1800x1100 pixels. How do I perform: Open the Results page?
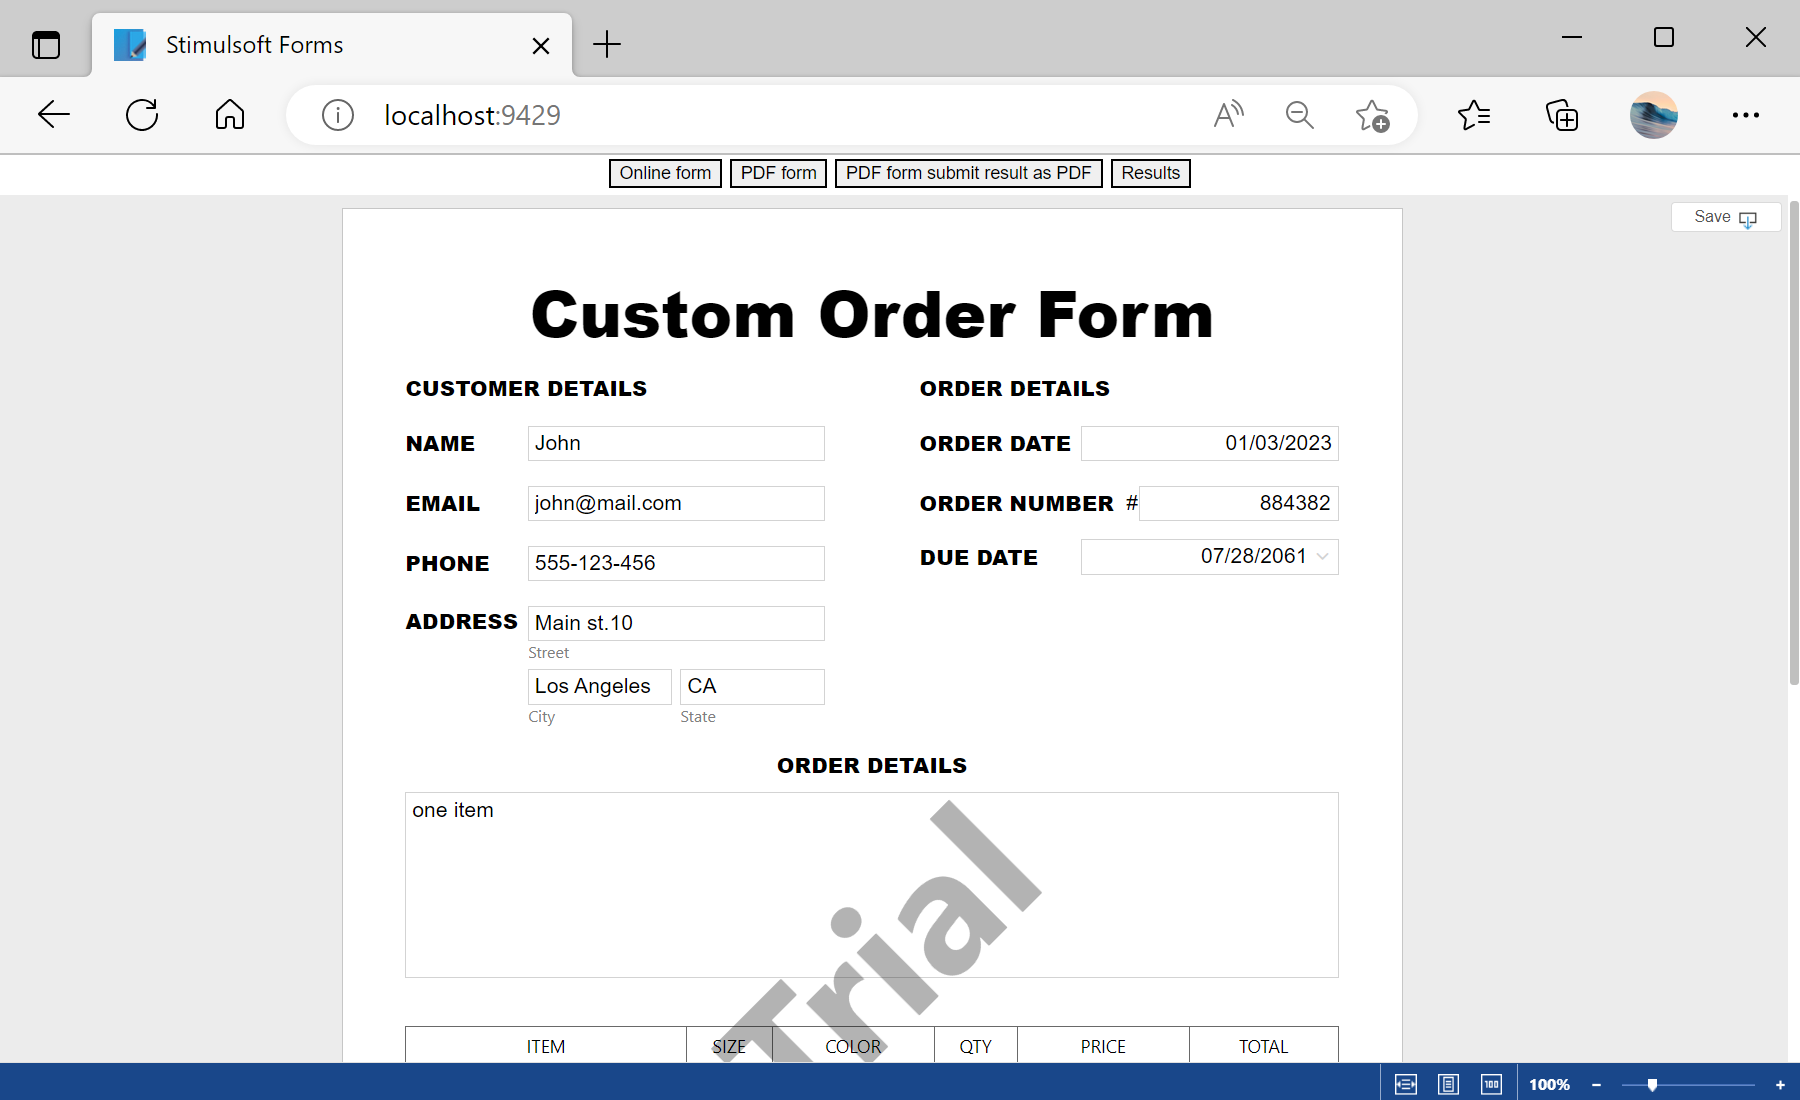click(x=1150, y=172)
